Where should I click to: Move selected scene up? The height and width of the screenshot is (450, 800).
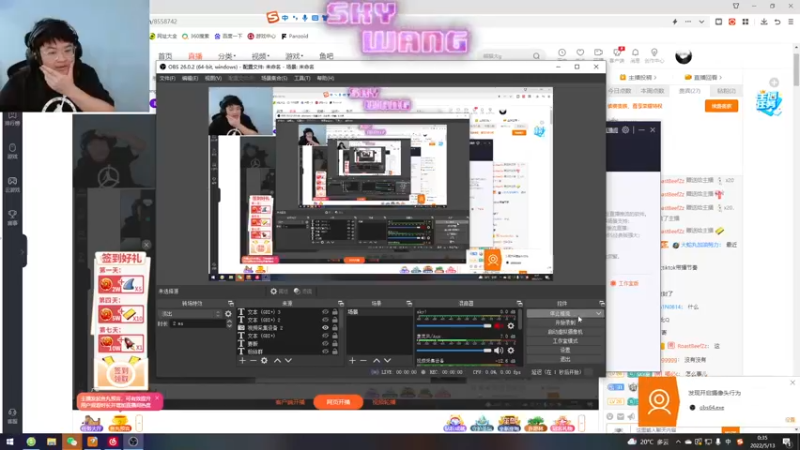point(377,360)
